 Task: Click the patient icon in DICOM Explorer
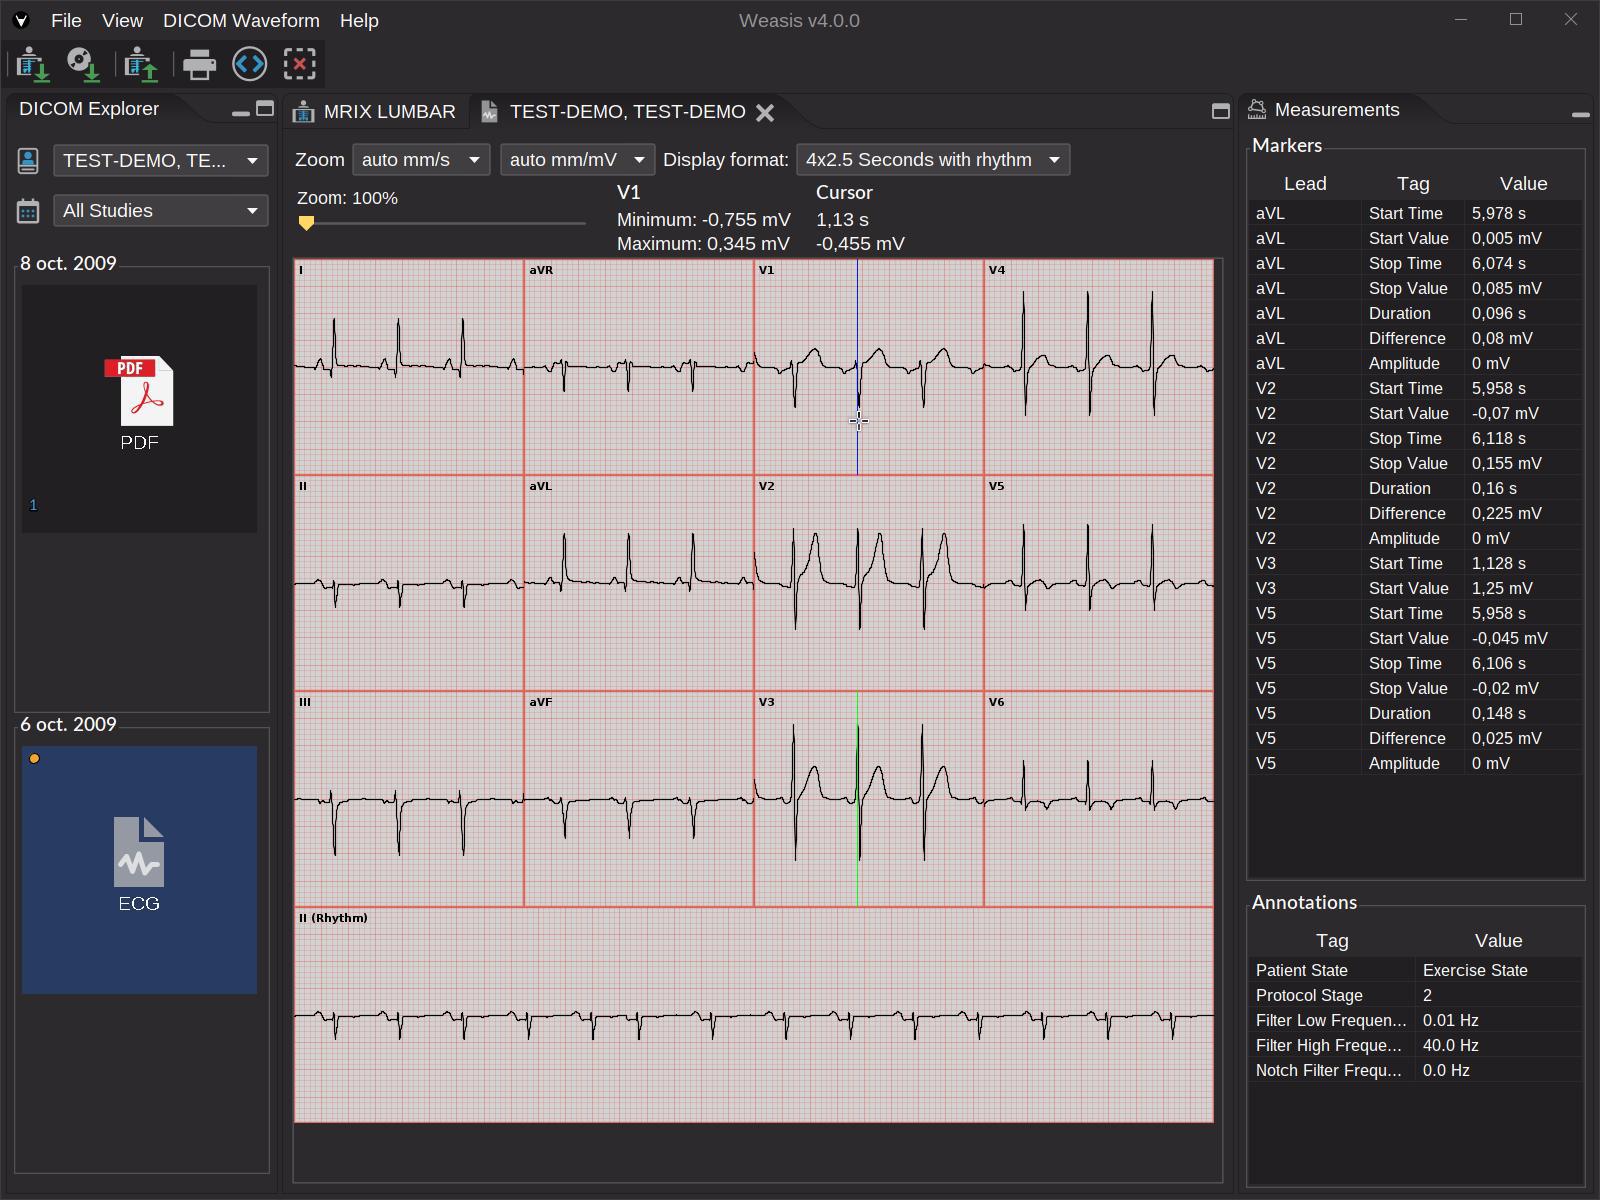(x=28, y=159)
